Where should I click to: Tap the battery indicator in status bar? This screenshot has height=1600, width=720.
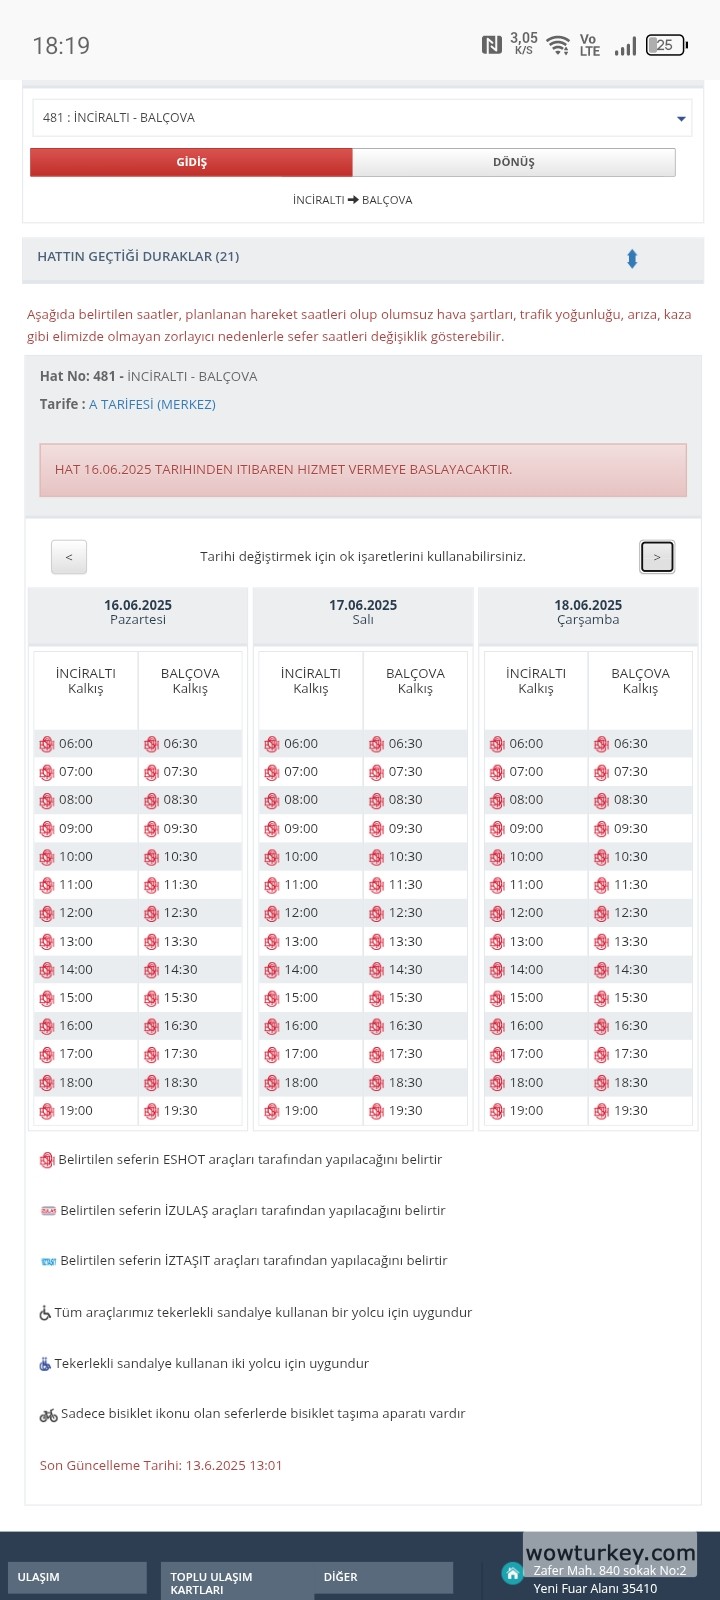[x=666, y=45]
